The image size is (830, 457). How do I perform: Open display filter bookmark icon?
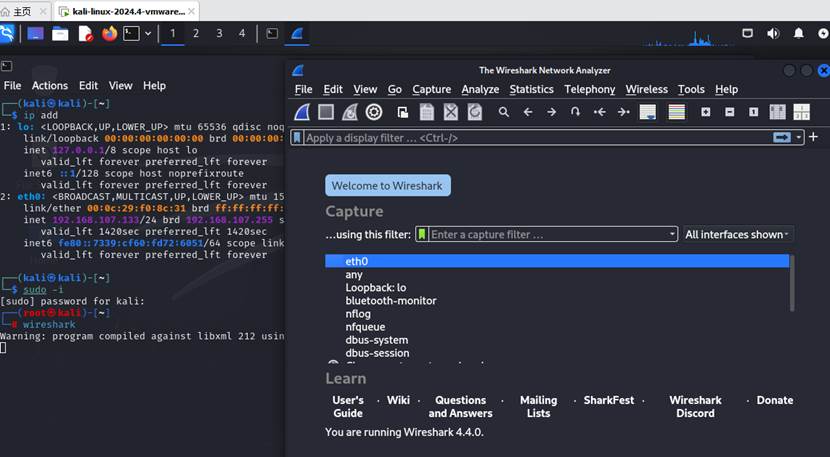[297, 138]
